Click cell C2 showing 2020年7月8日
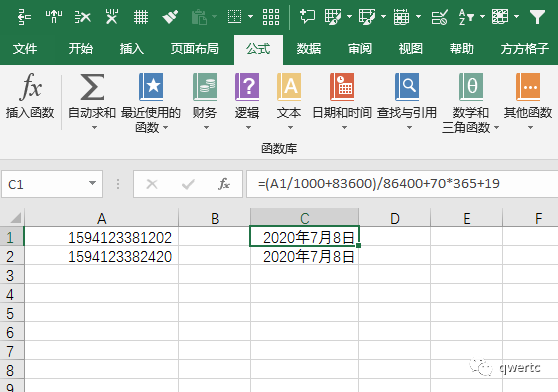The height and width of the screenshot is (392, 558). [305, 256]
